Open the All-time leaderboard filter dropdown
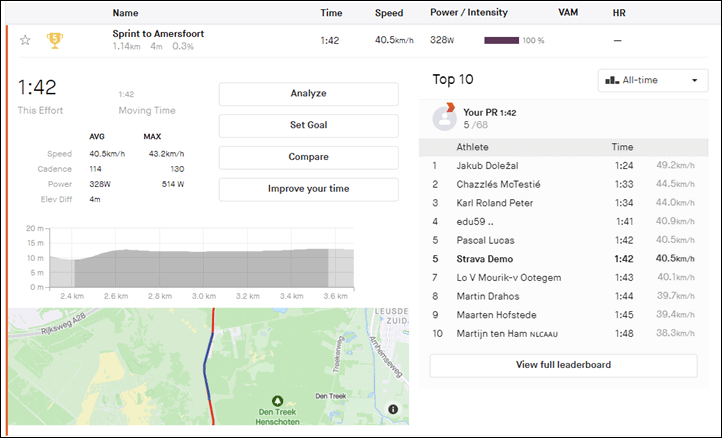Screen dimensions: 722x438 [652, 80]
